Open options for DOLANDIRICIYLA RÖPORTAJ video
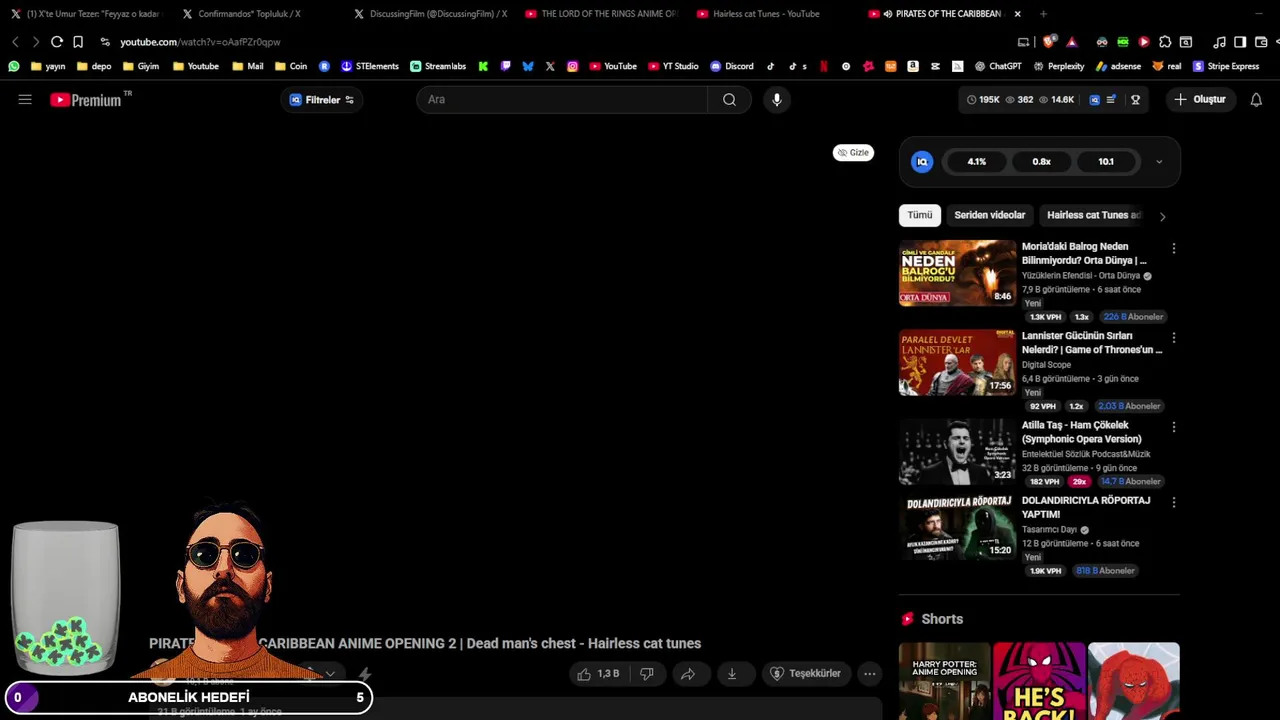The height and width of the screenshot is (720, 1280). tap(1174, 502)
